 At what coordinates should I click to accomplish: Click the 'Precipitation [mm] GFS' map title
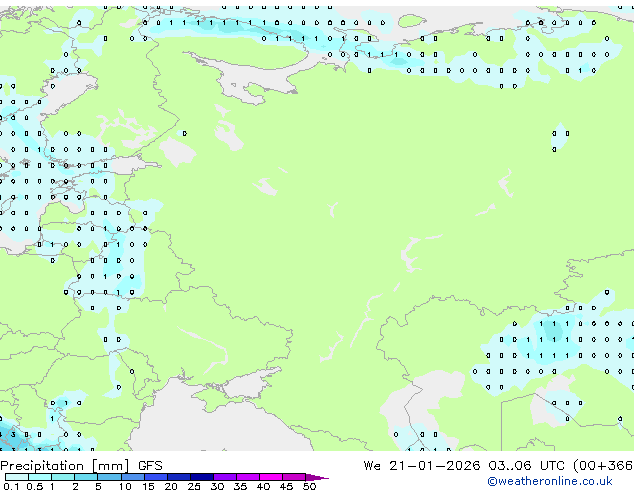(x=81, y=466)
